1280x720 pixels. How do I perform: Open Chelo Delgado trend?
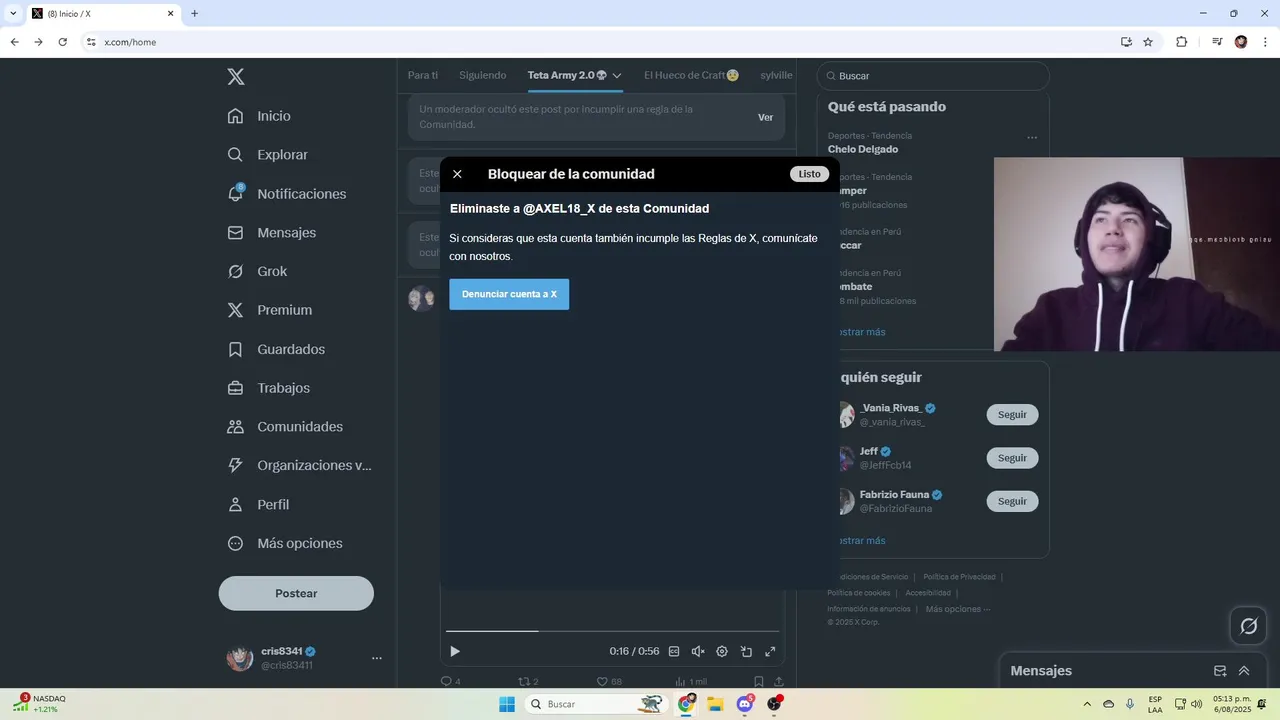[x=863, y=149]
